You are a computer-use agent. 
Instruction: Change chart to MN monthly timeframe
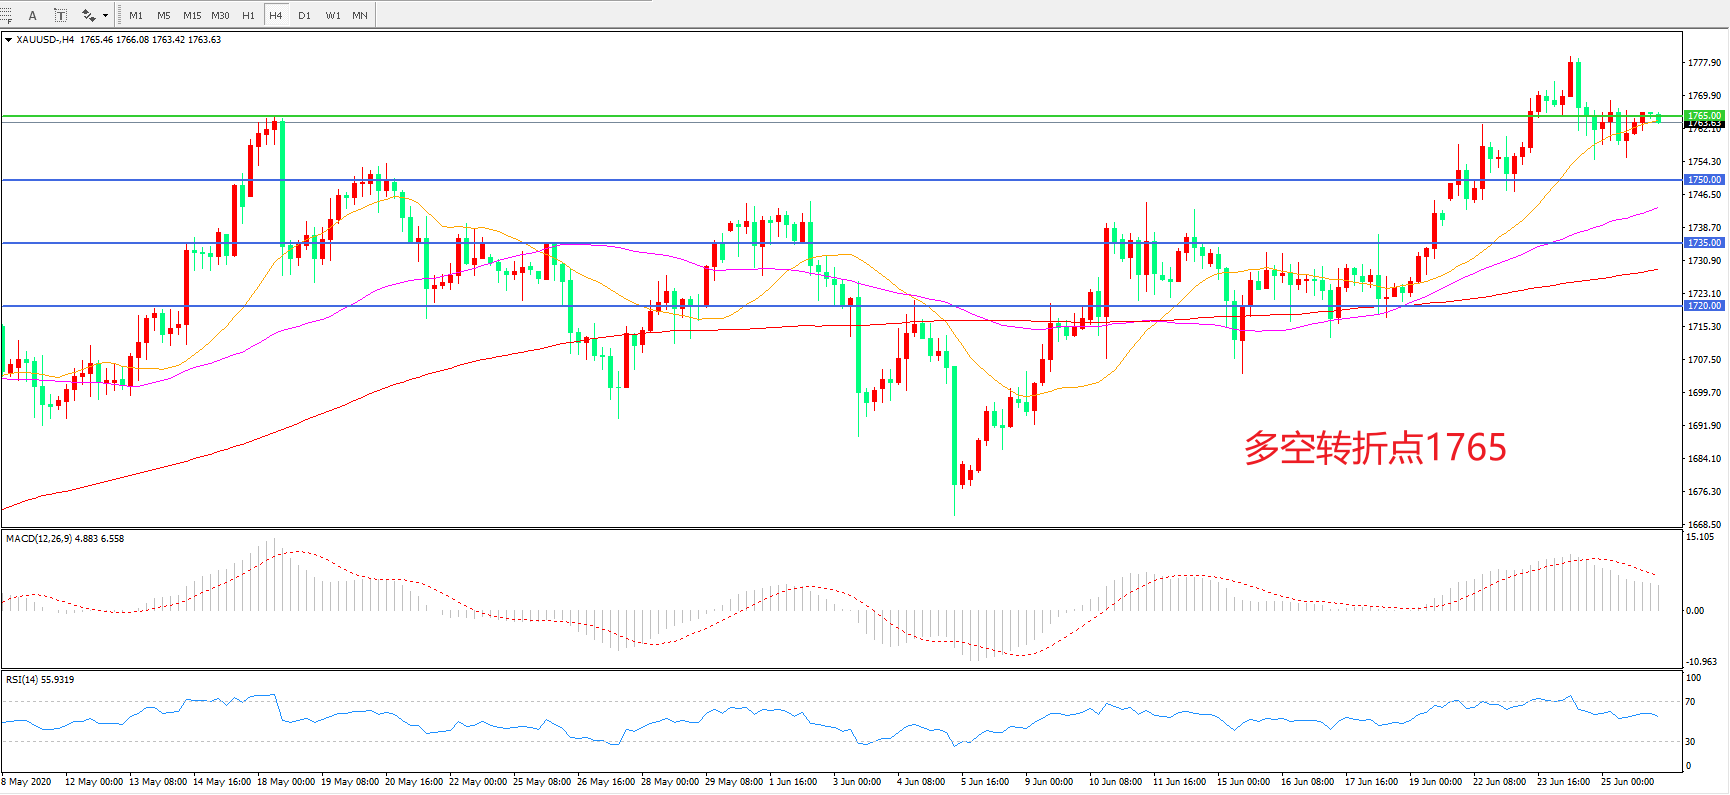[x=360, y=15]
